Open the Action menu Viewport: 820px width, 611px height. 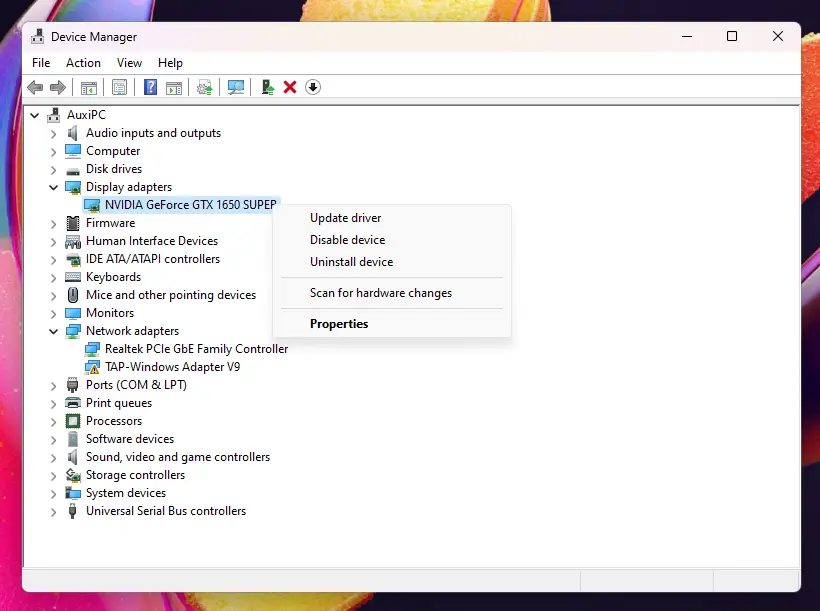coord(83,63)
